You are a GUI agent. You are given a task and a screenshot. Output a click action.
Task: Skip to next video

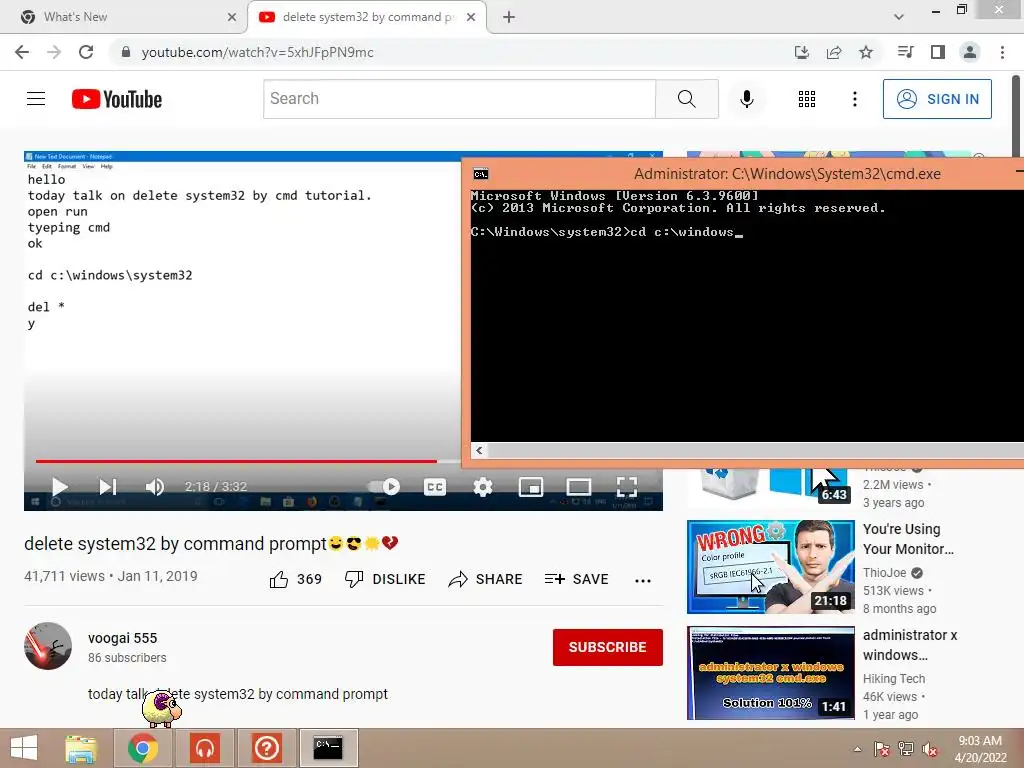(108, 487)
